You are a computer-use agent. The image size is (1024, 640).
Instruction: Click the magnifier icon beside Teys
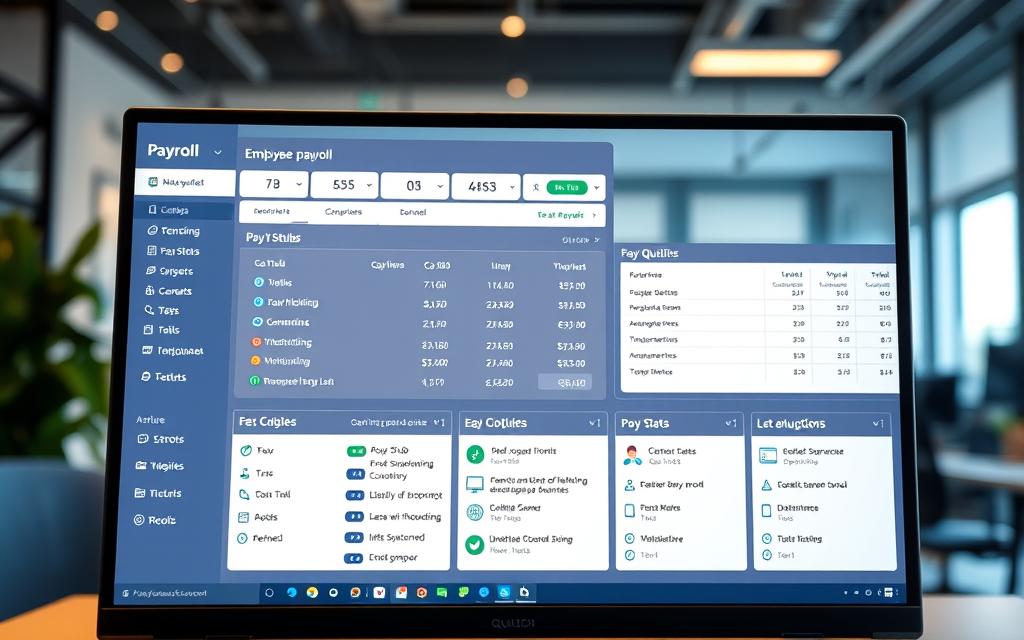[149, 311]
